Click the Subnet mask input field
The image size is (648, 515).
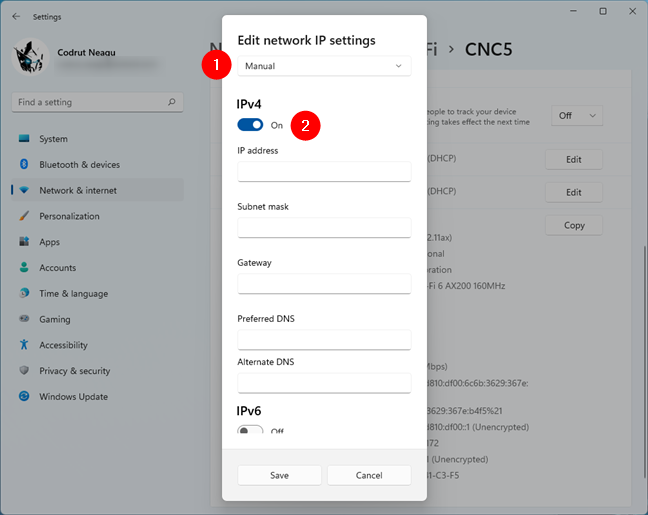[324, 227]
